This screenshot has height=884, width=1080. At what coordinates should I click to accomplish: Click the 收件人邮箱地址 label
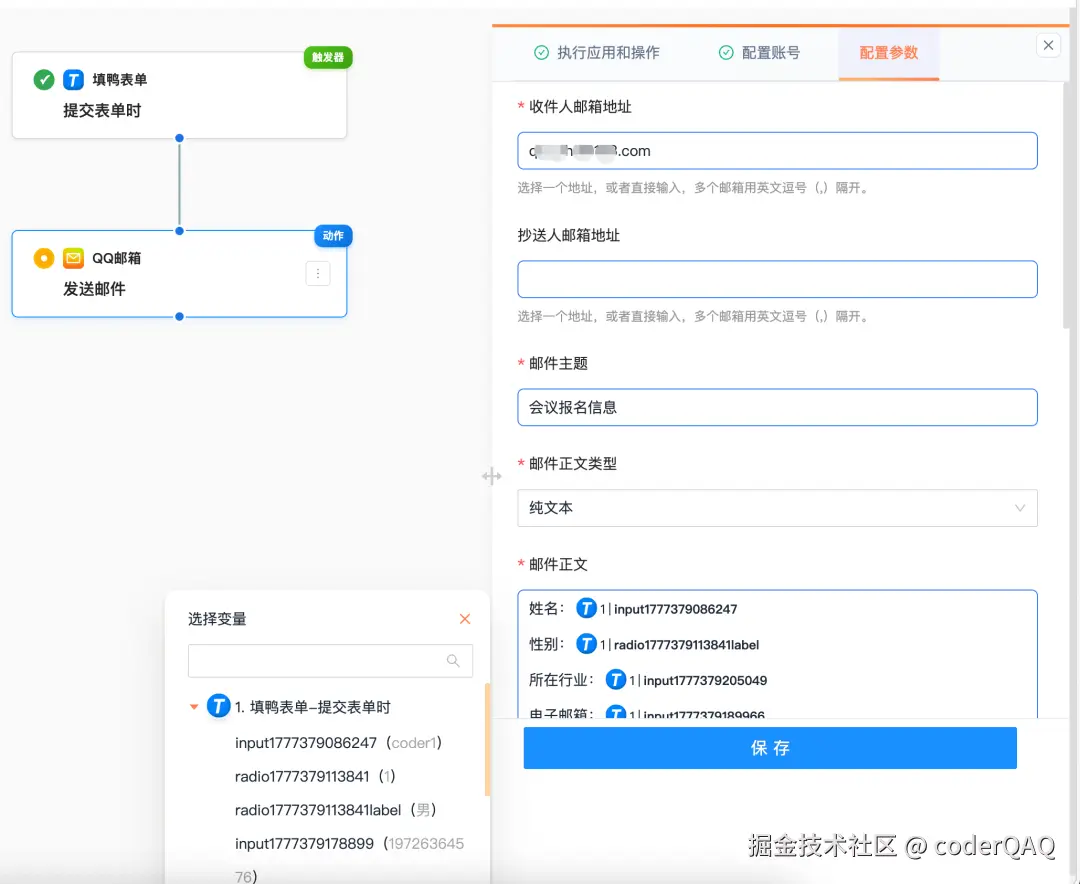pyautogui.click(x=580, y=107)
